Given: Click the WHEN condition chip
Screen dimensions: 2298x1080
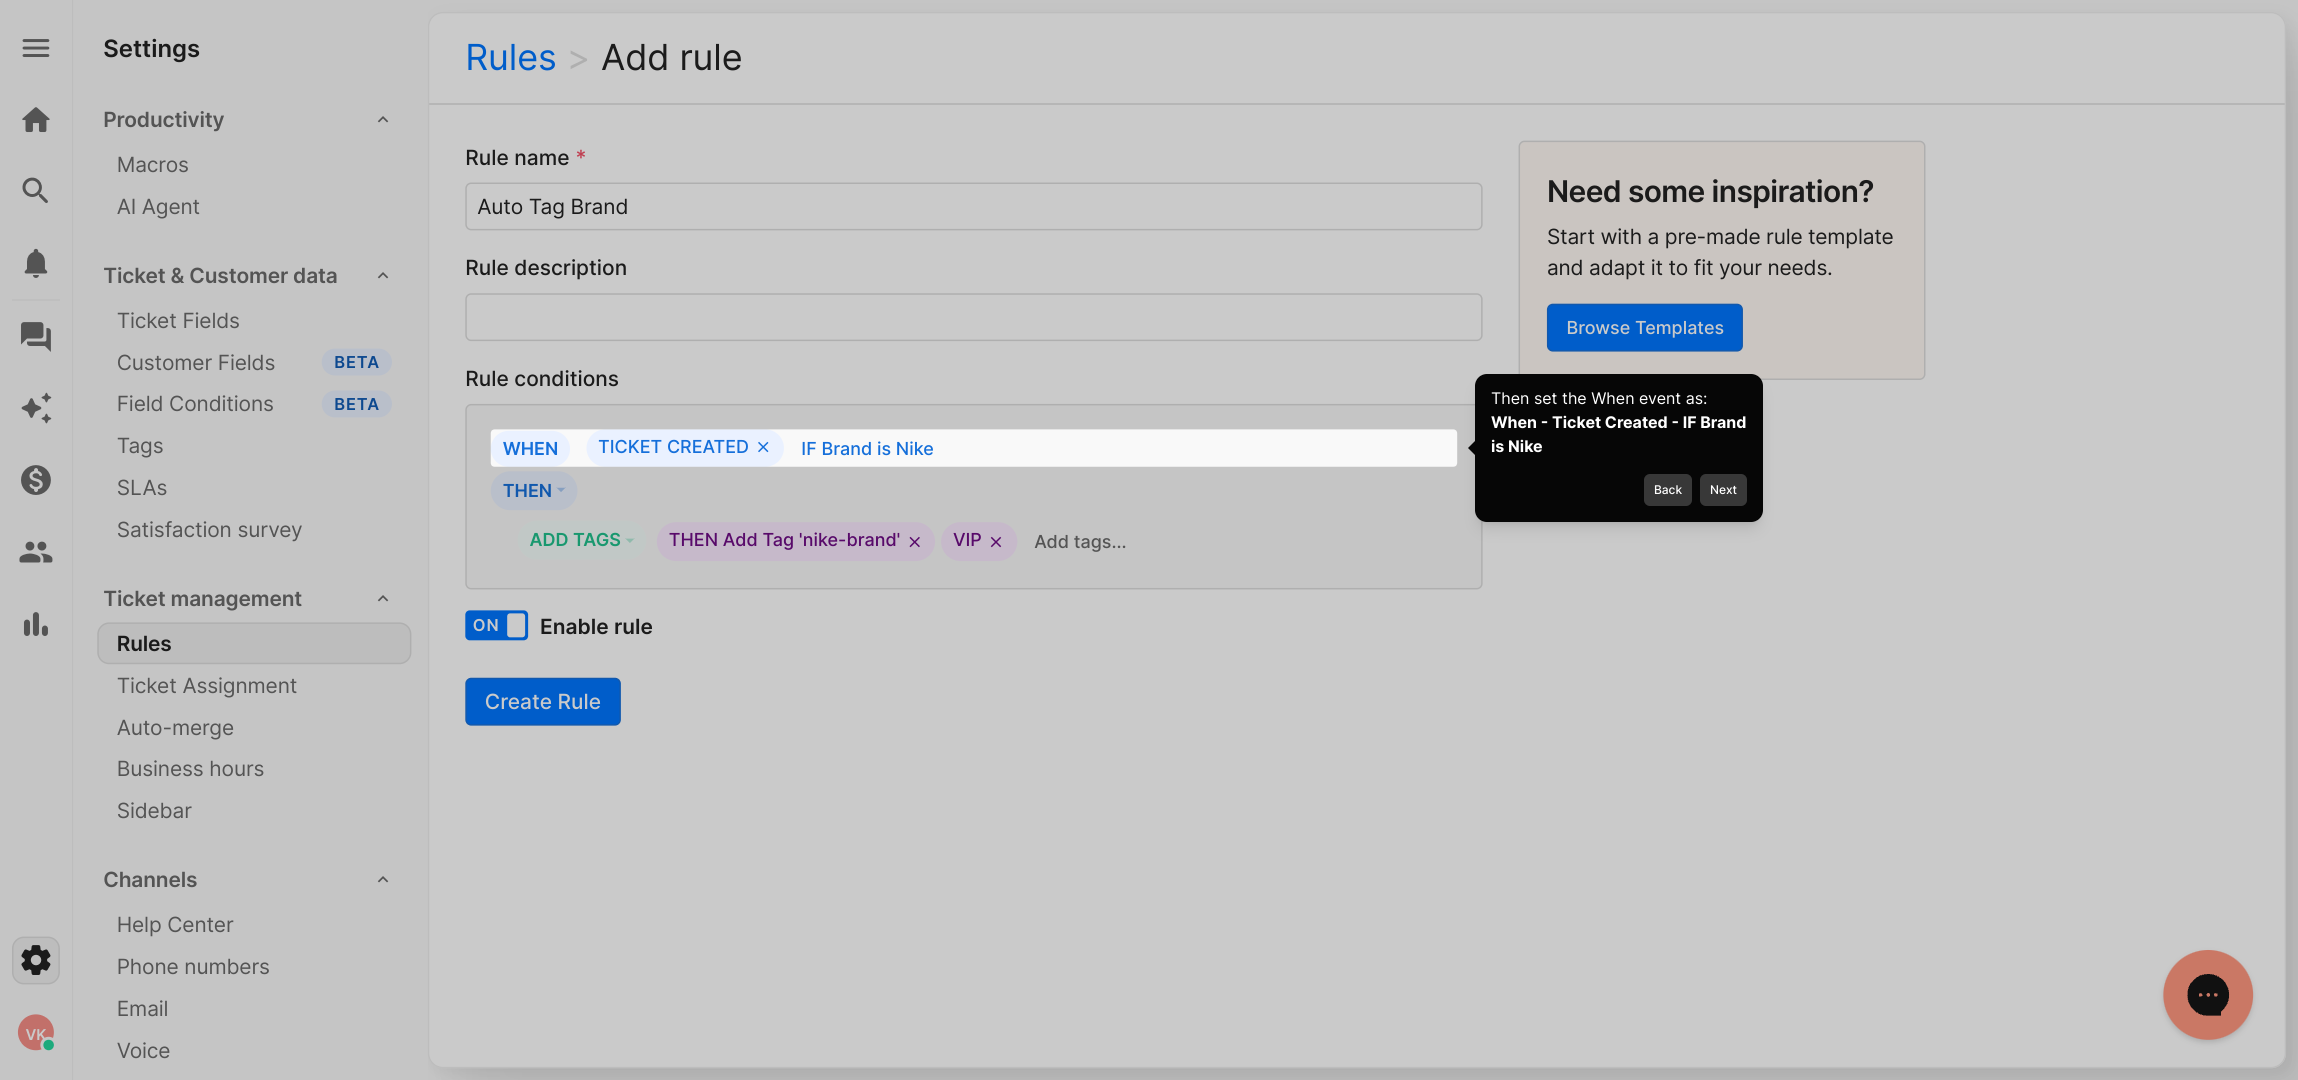Looking at the screenshot, I should 530,448.
